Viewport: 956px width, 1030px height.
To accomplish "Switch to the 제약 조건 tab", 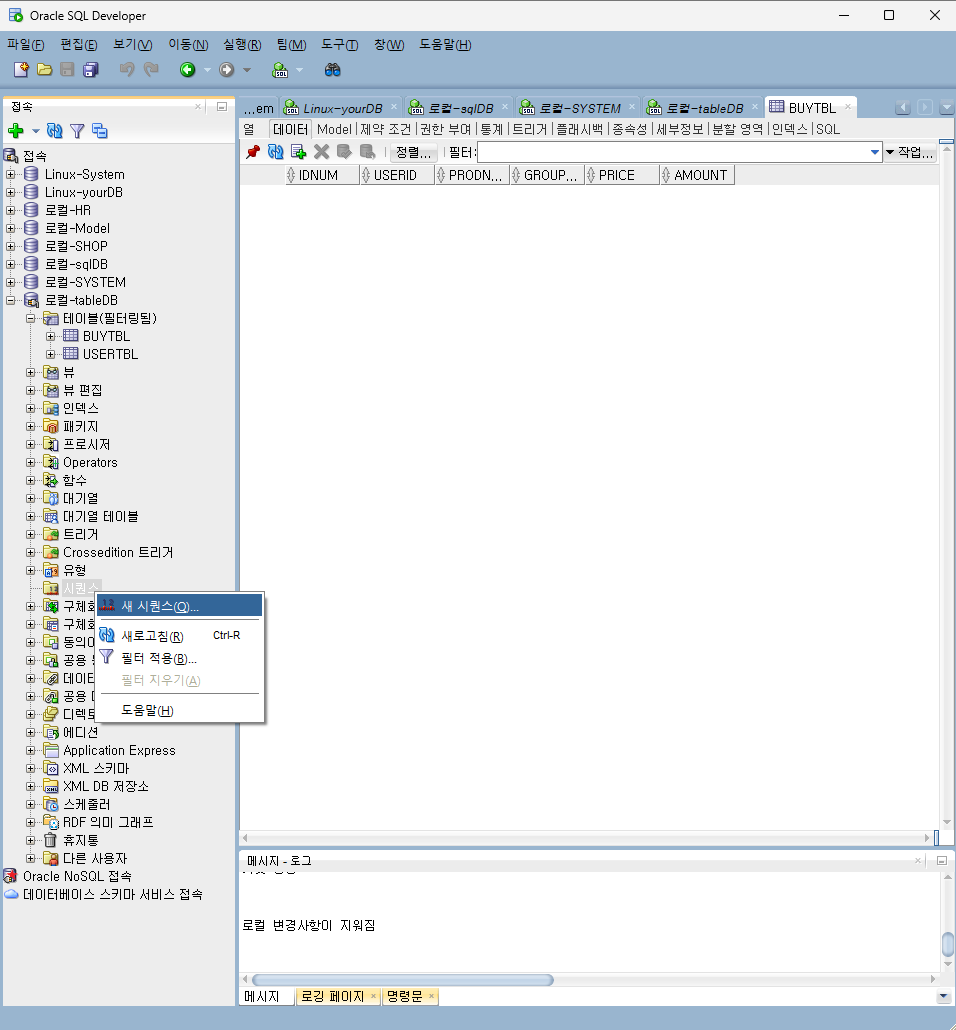I will click(385, 129).
